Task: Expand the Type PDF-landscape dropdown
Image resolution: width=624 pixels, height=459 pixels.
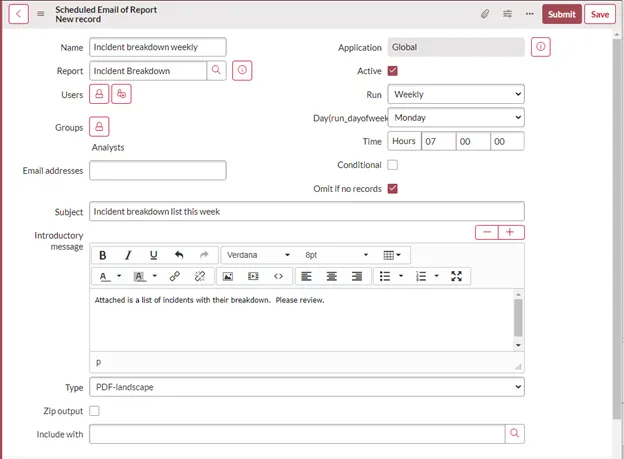Action: (x=307, y=387)
